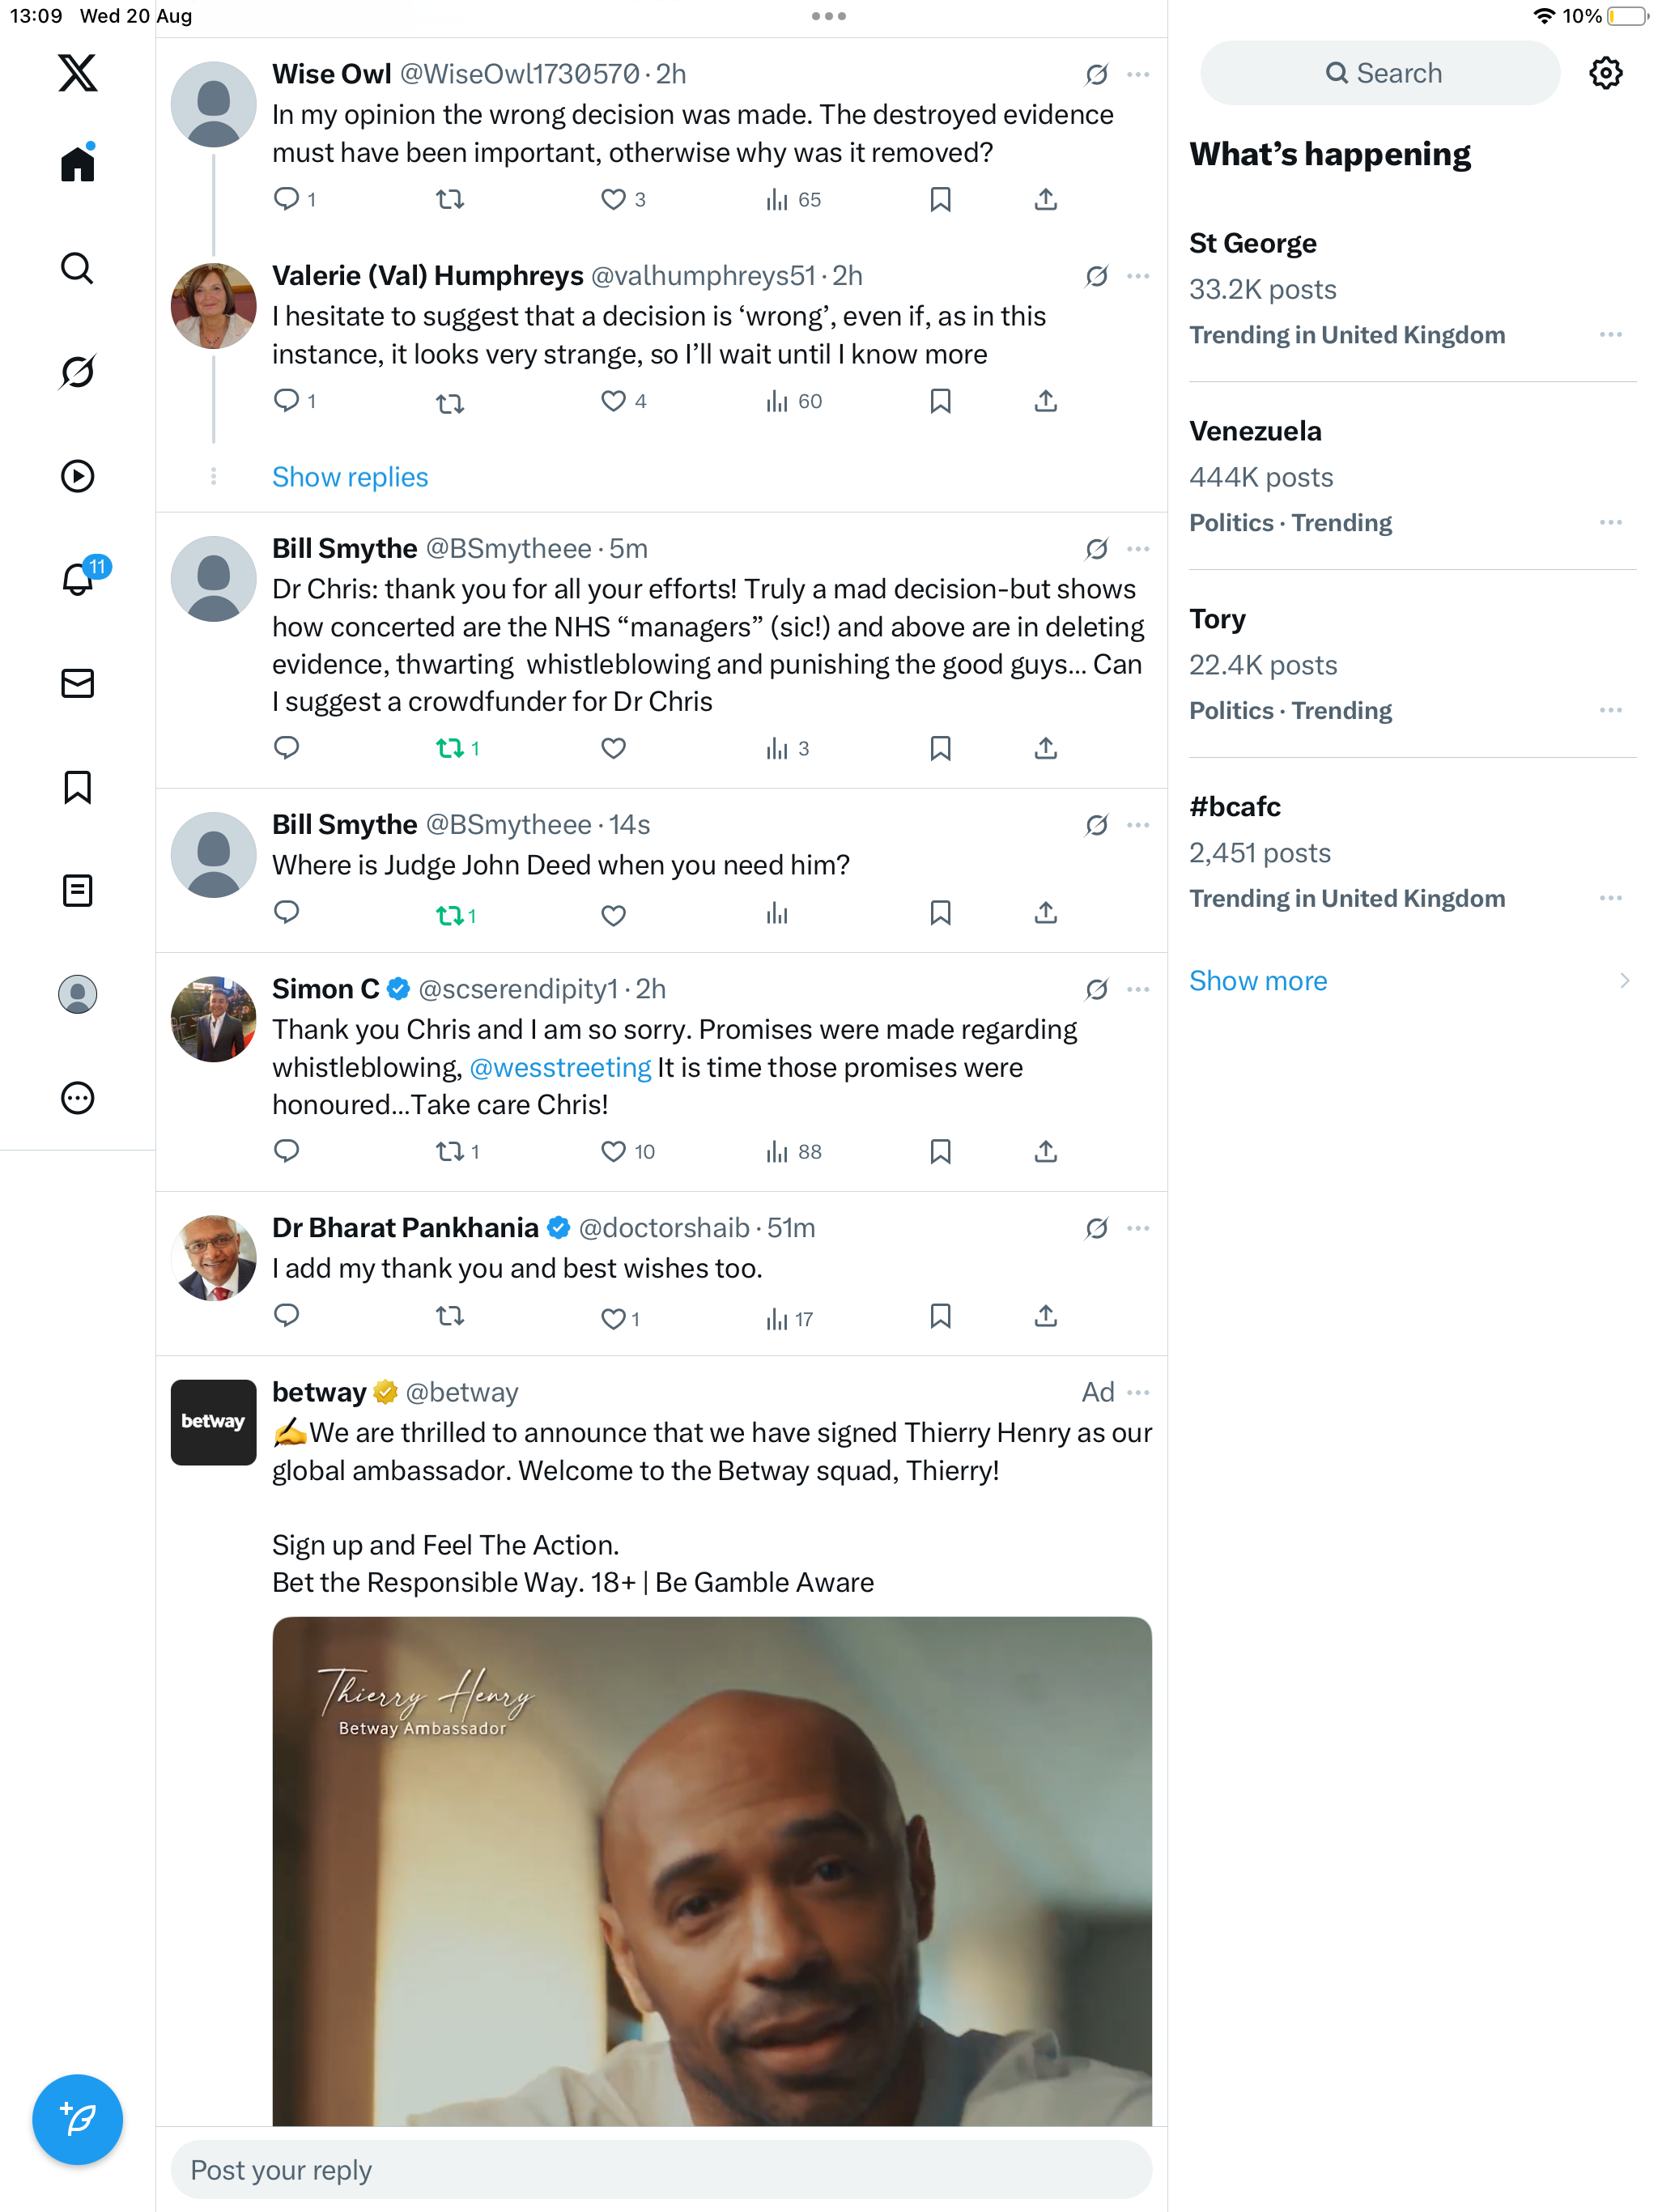The height and width of the screenshot is (2212, 1658).
Task: Show replies under Valerie Humphreys' post
Action: tap(350, 477)
